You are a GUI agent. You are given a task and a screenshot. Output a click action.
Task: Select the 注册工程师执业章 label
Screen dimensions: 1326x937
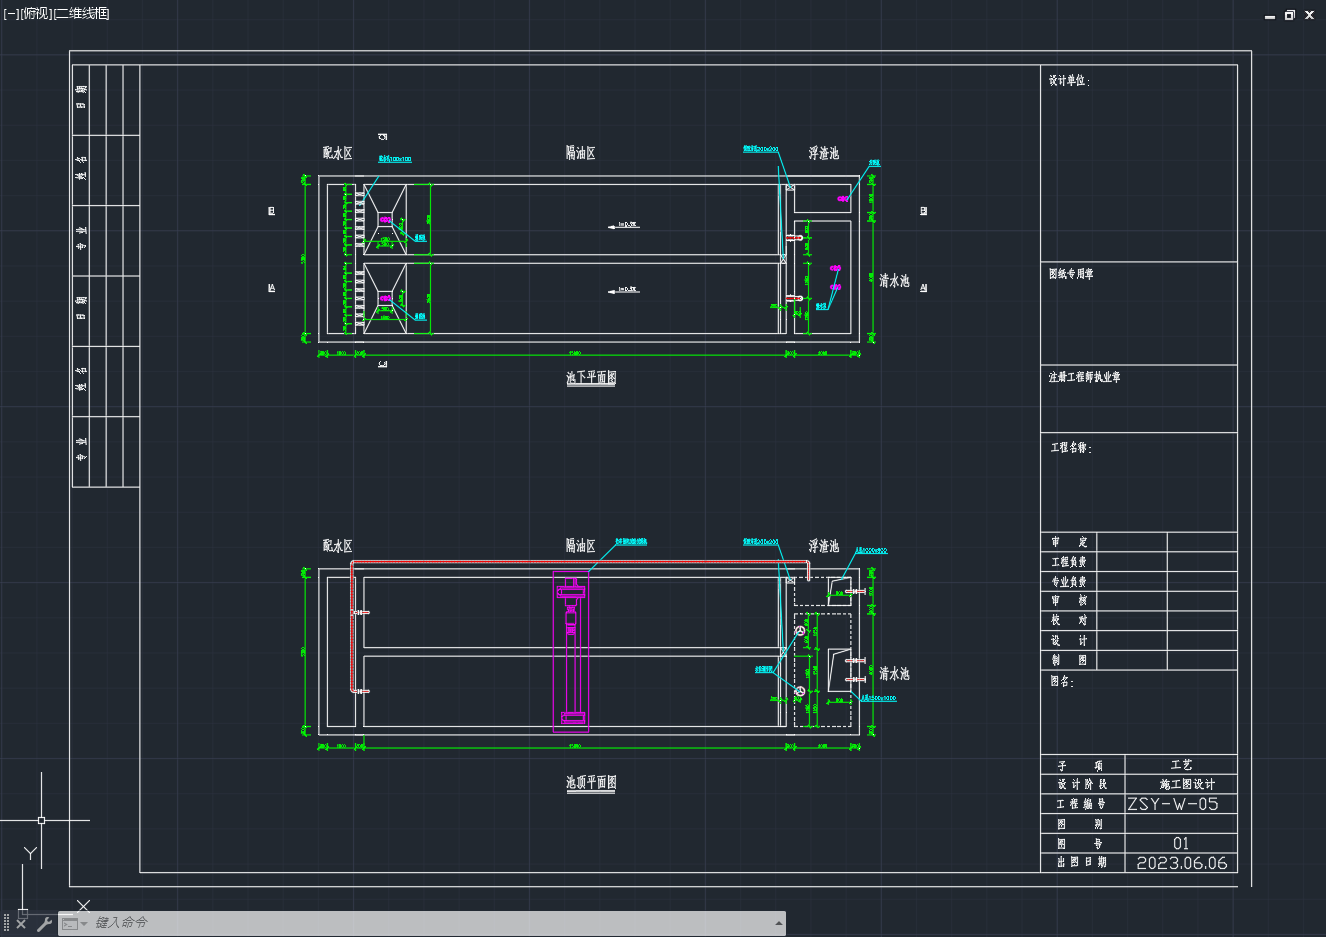pos(1084,377)
